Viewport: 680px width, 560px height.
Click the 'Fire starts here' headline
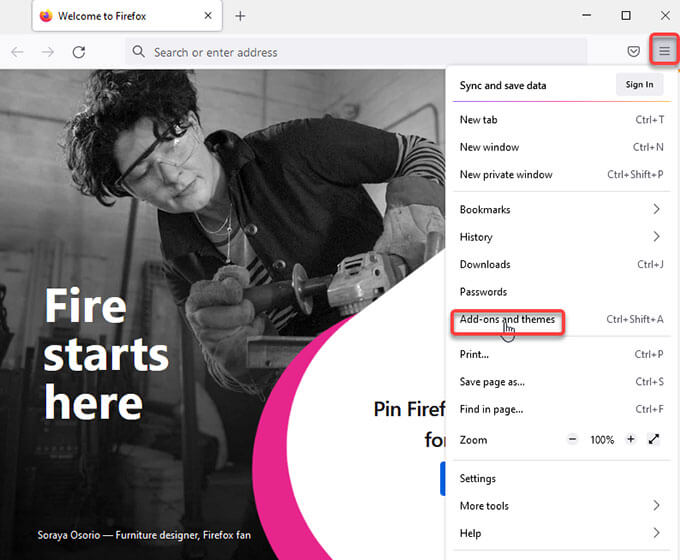[106, 354]
